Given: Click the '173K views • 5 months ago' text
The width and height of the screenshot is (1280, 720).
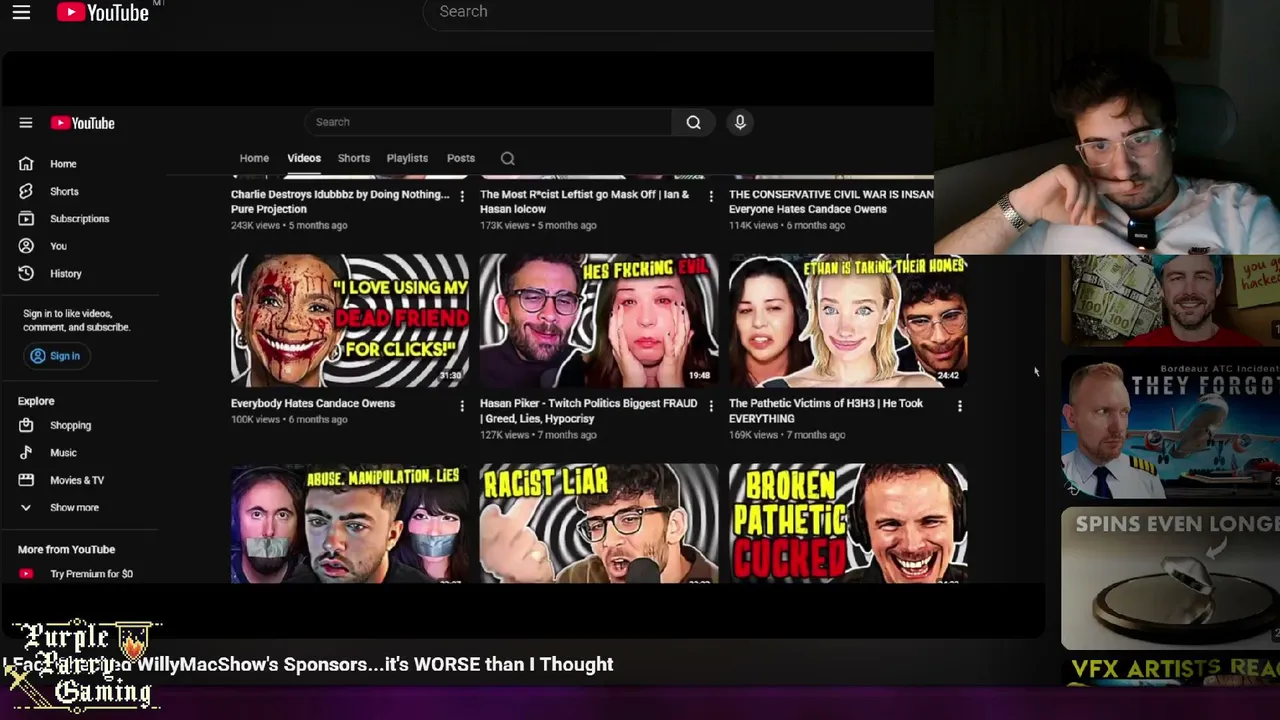Looking at the screenshot, I should (x=538, y=226).
